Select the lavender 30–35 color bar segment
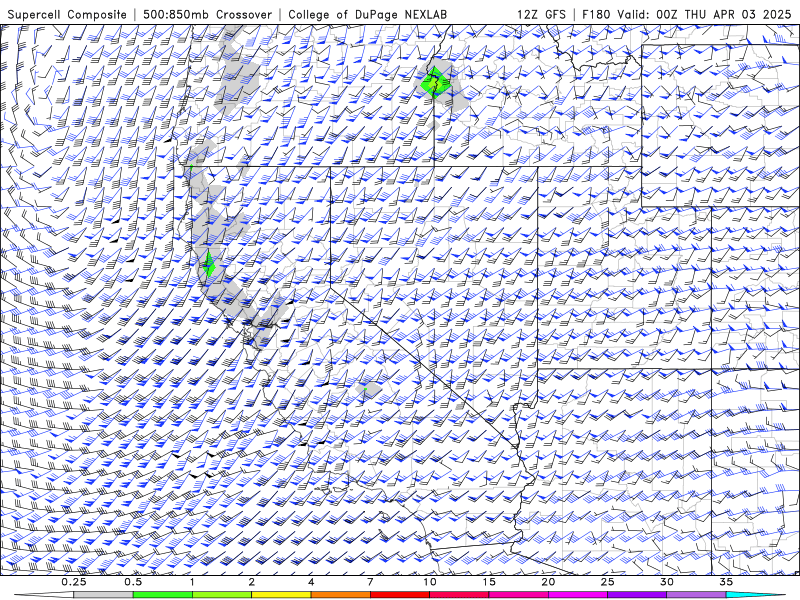 click(696, 595)
